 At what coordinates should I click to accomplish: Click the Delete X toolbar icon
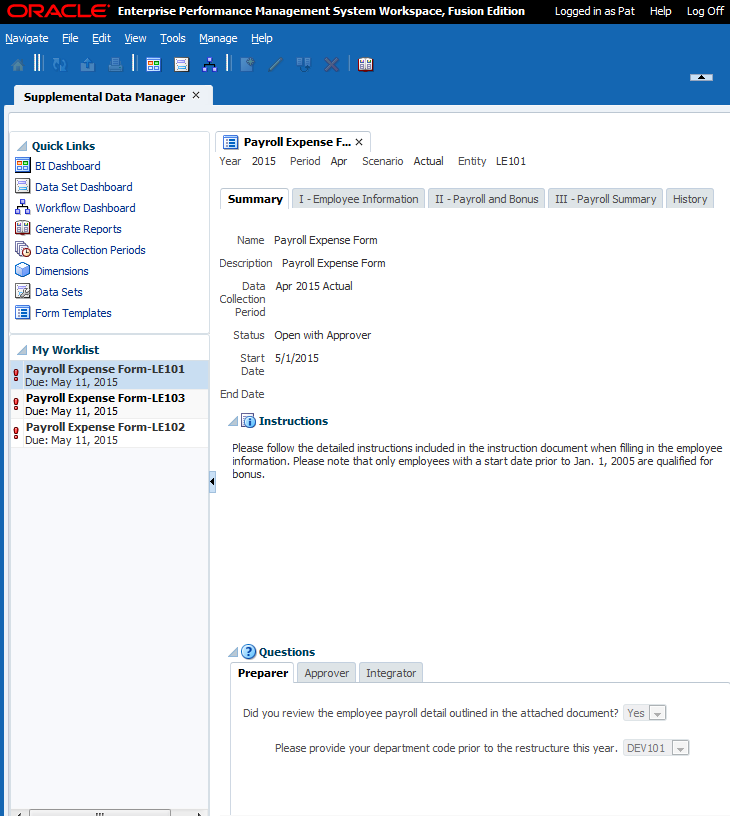[331, 65]
